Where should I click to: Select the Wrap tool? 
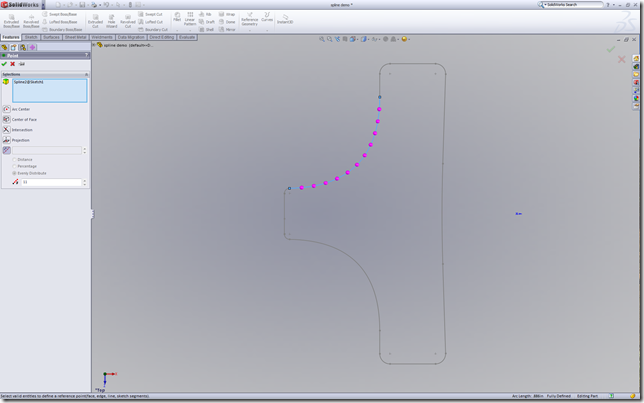tap(227, 14)
